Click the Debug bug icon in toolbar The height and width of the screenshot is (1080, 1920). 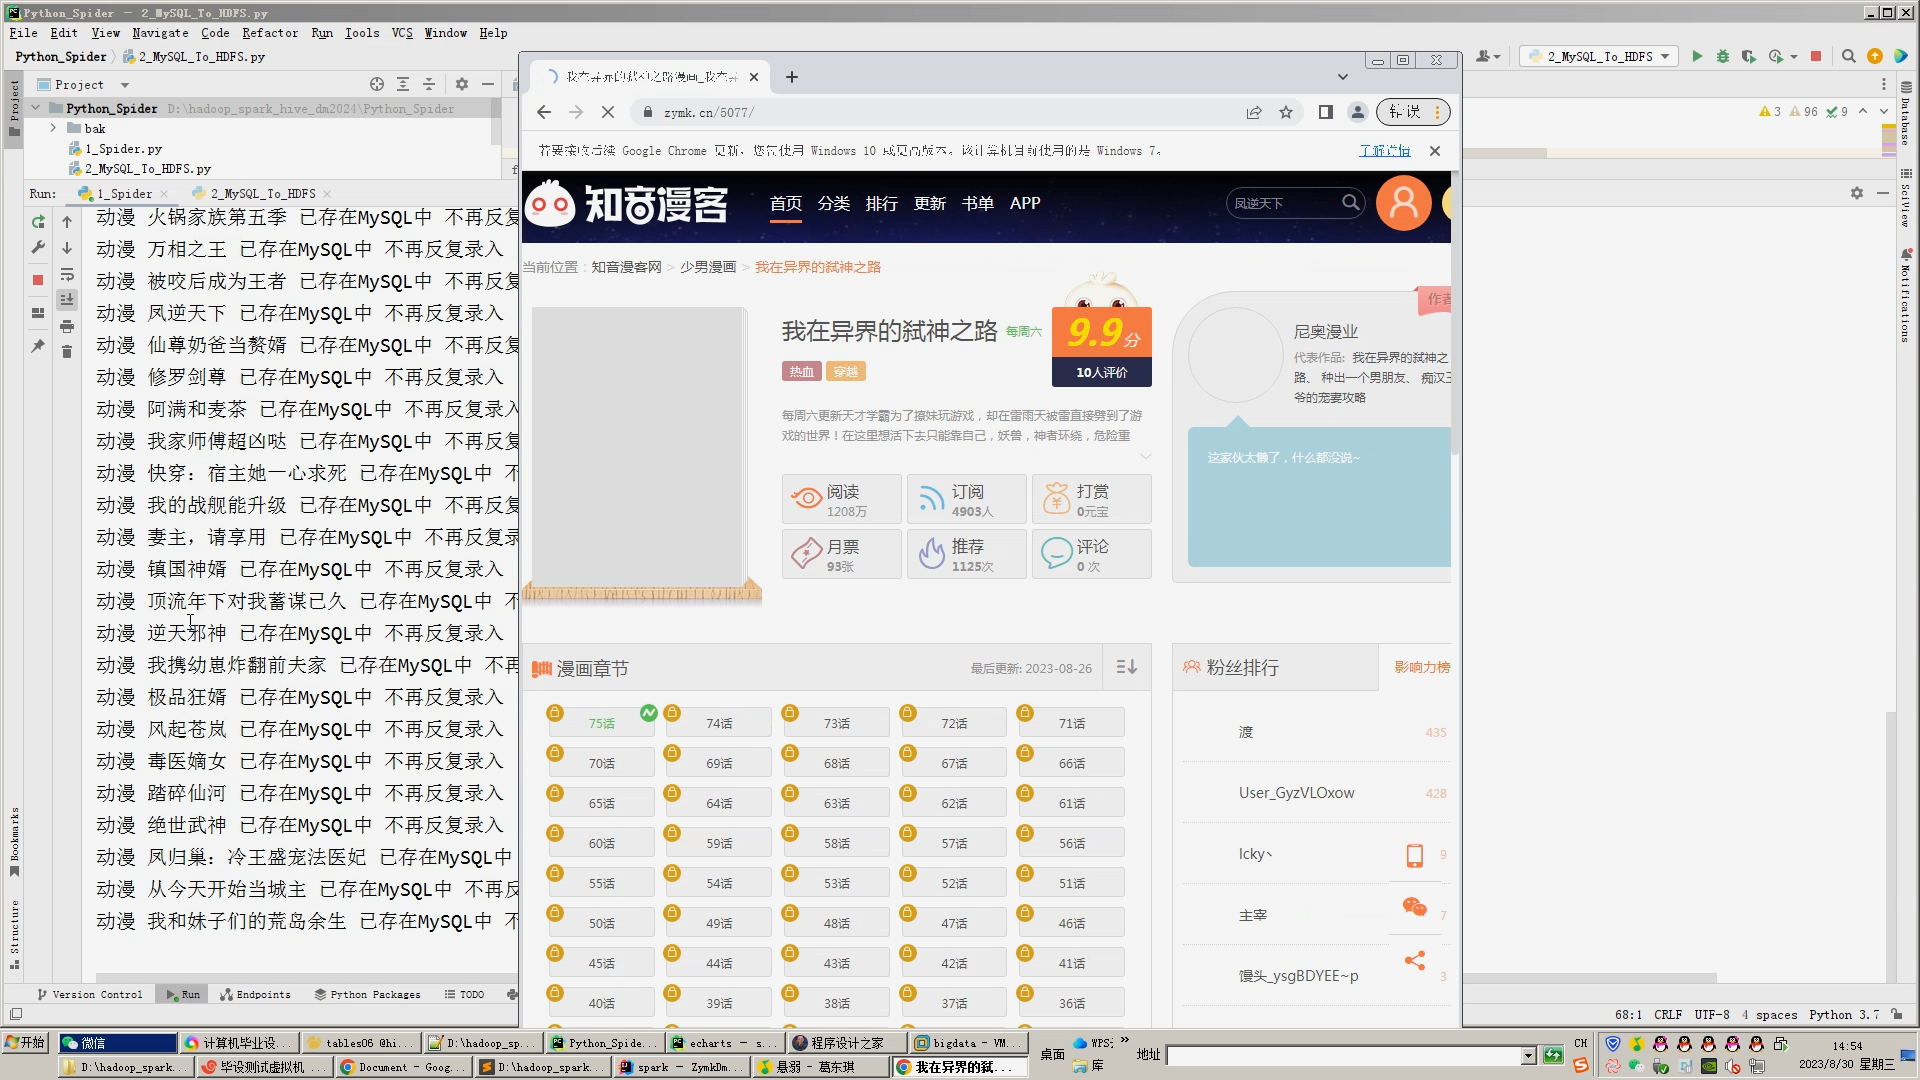1722,57
